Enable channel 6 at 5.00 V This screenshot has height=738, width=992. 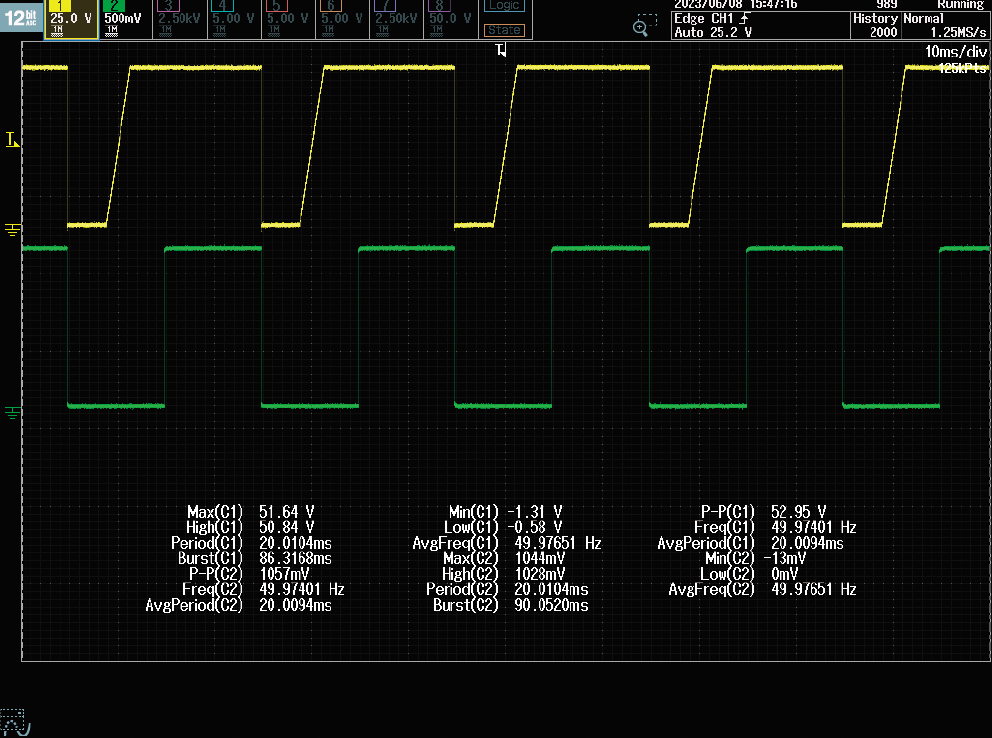pos(342,19)
